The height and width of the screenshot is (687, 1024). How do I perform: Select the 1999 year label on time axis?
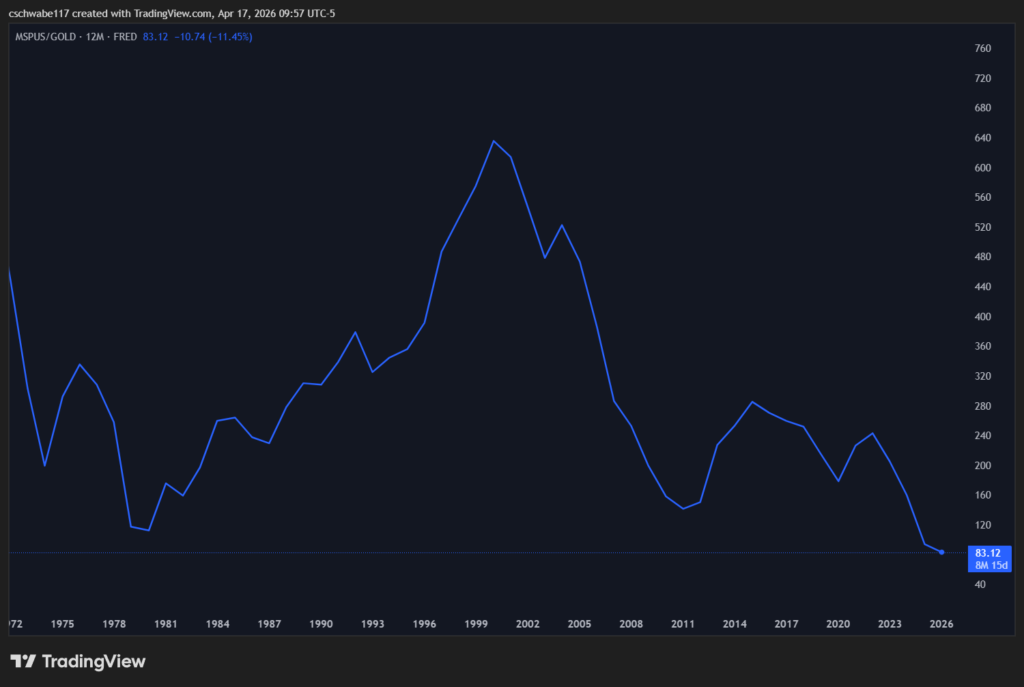coord(475,623)
